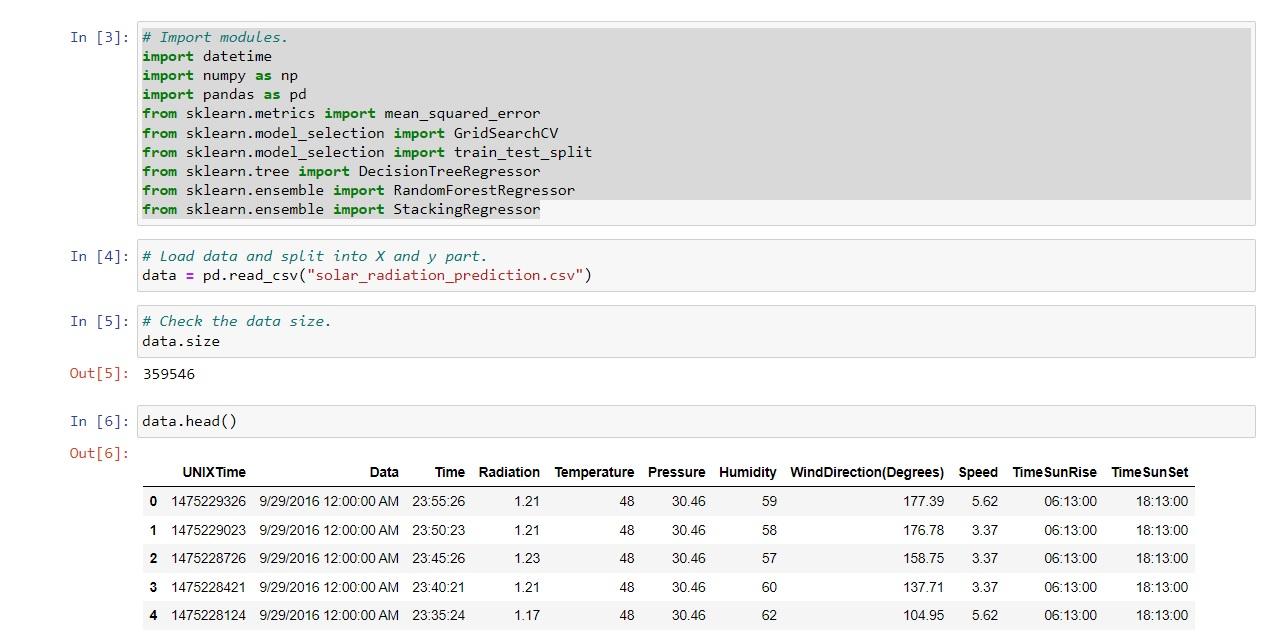Click the code line import GridSearchCV

click(x=350, y=133)
